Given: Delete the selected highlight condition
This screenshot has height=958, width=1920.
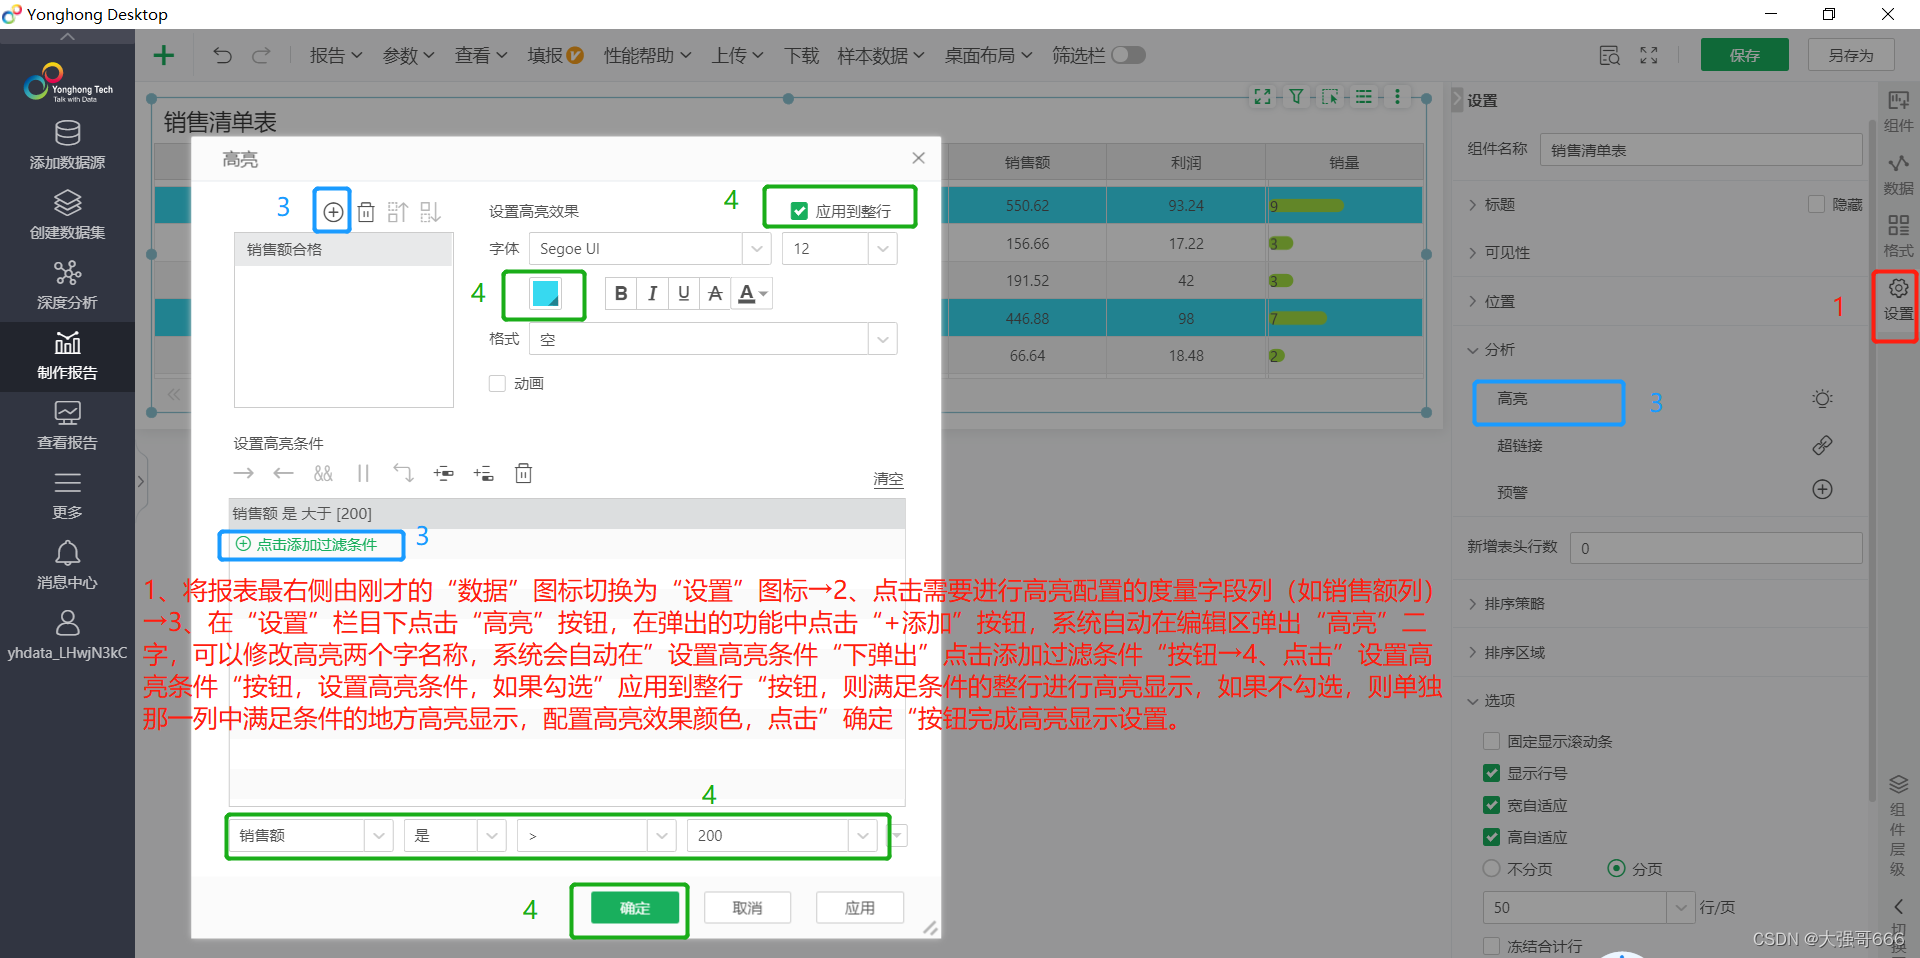Looking at the screenshot, I should click(x=523, y=473).
